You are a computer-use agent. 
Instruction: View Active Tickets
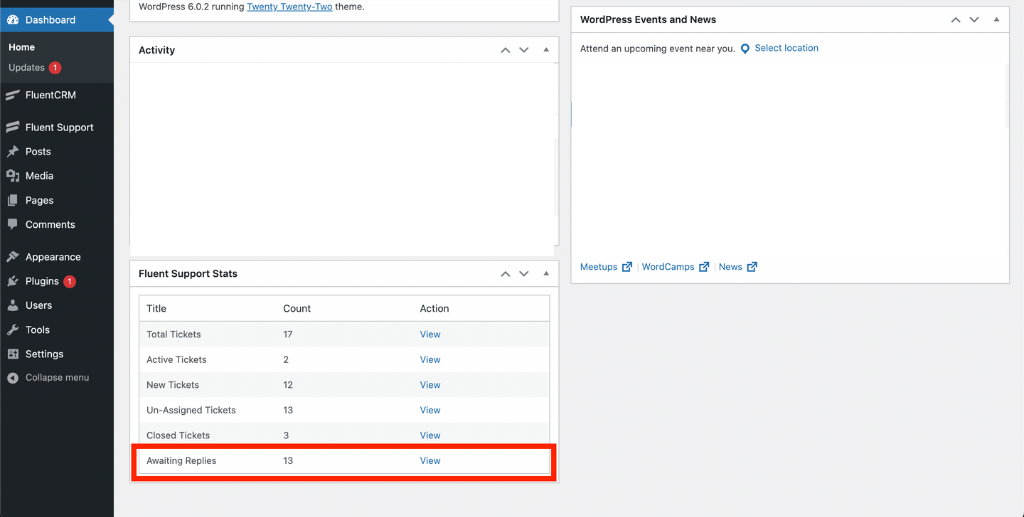click(x=430, y=360)
